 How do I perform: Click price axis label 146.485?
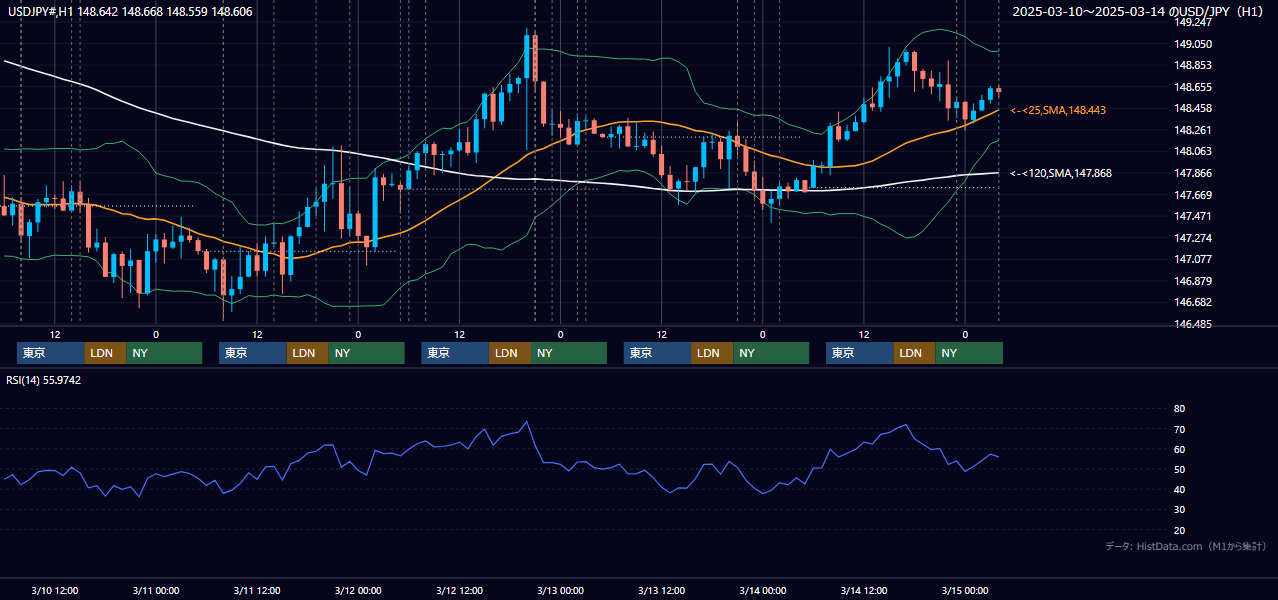click(x=1193, y=324)
